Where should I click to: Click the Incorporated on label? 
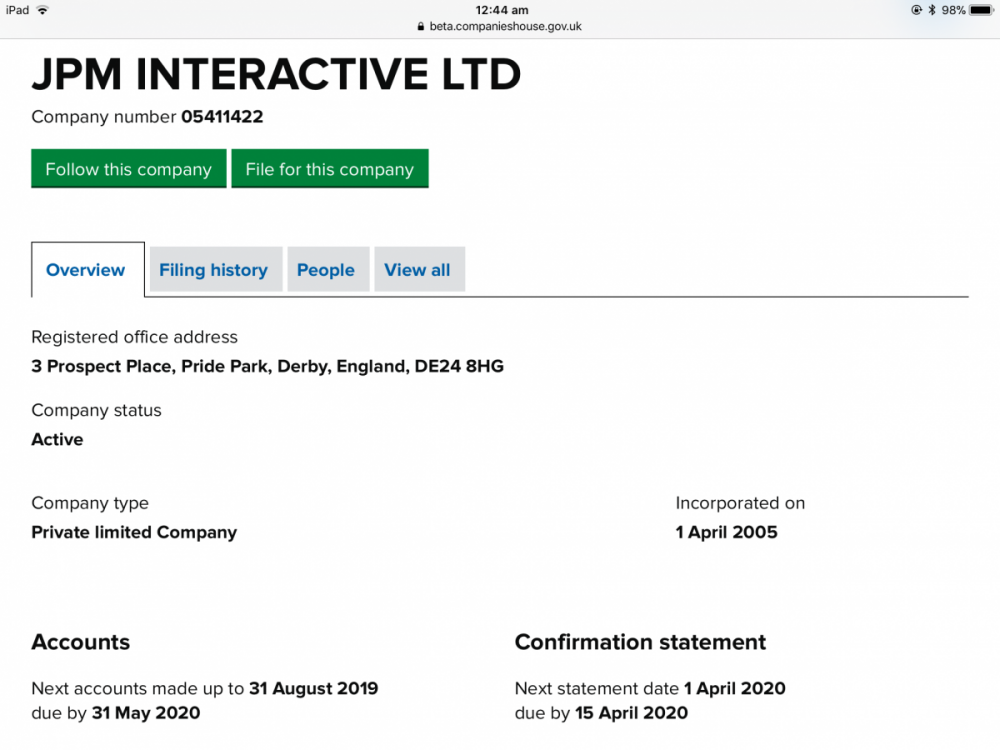[740, 503]
